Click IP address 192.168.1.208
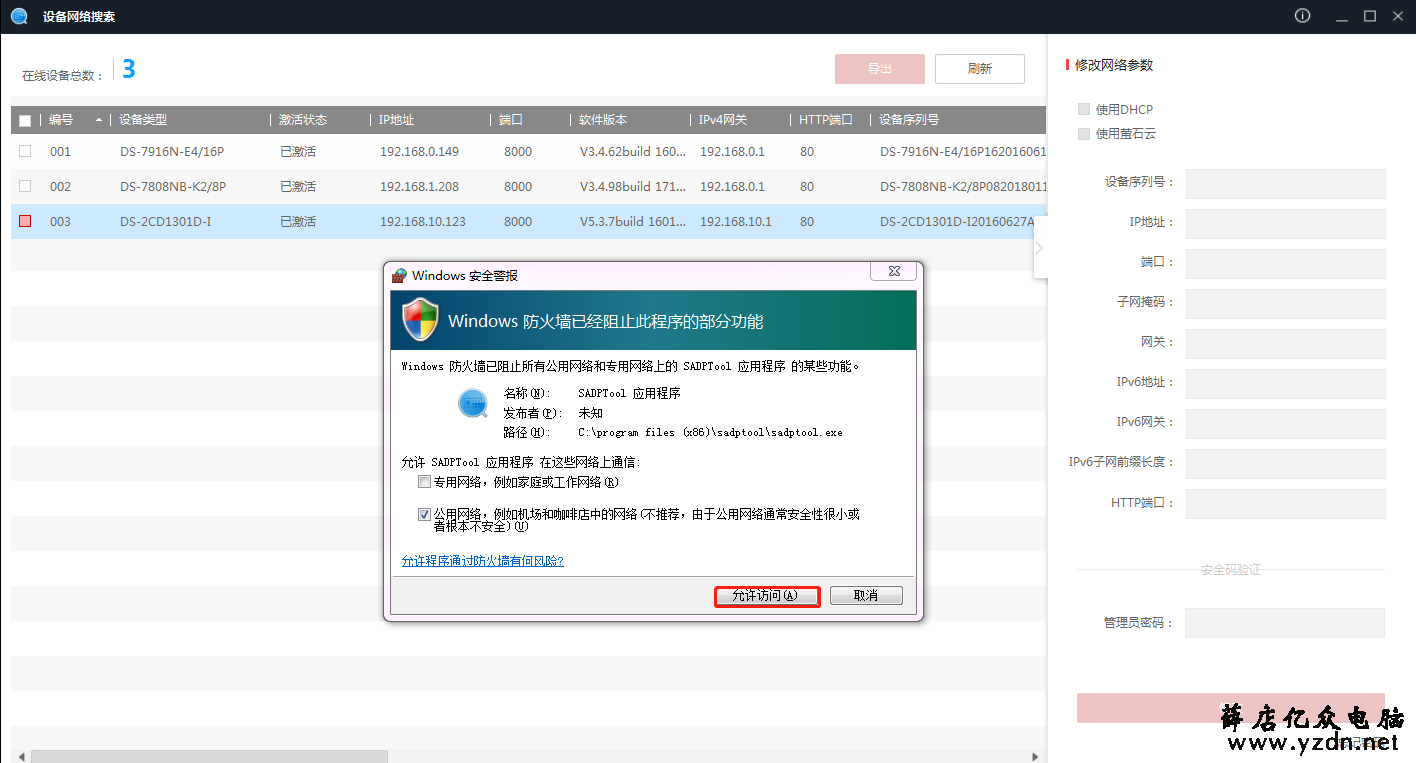Screen dimensions: 1416x763 click(x=419, y=187)
